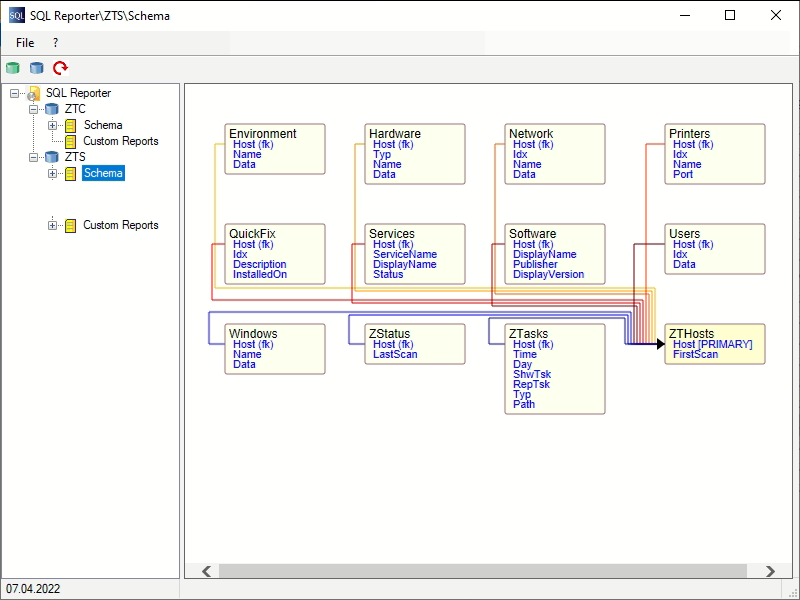Click ShwTsk field in ZTasks
This screenshot has height=600, width=800.
pos(532,374)
